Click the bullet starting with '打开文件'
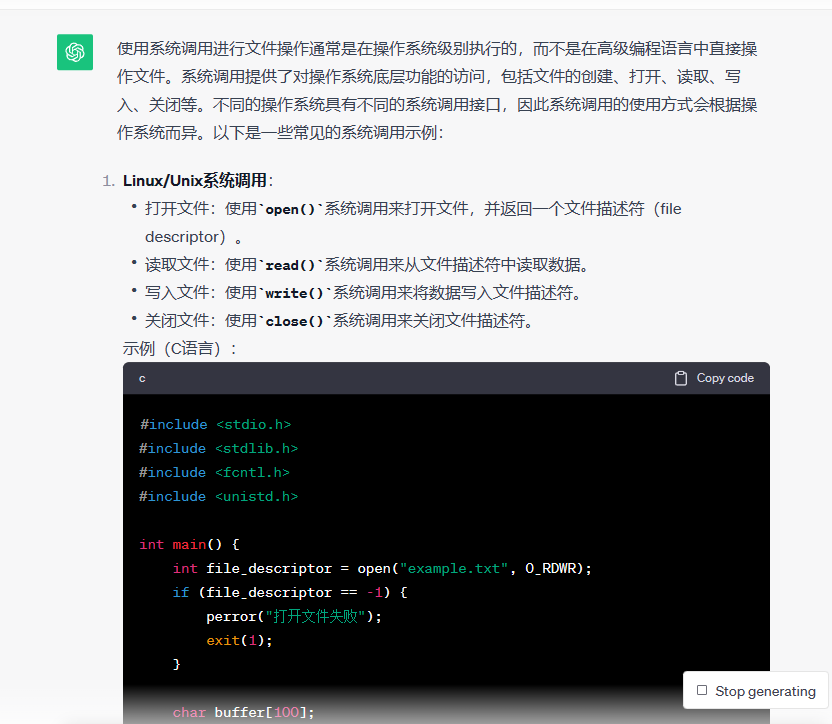Screen dimensions: 832x724 pyautogui.click(x=413, y=222)
